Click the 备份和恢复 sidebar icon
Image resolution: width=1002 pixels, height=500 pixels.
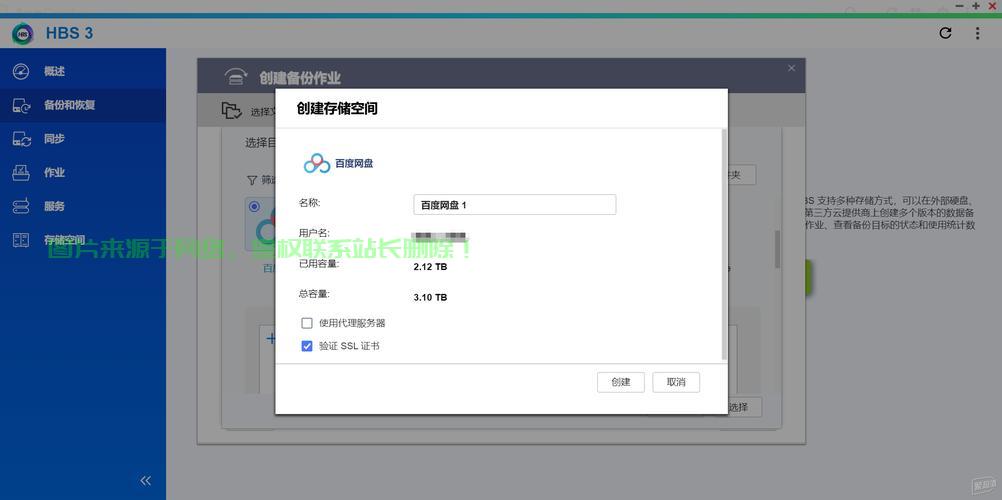coord(21,105)
